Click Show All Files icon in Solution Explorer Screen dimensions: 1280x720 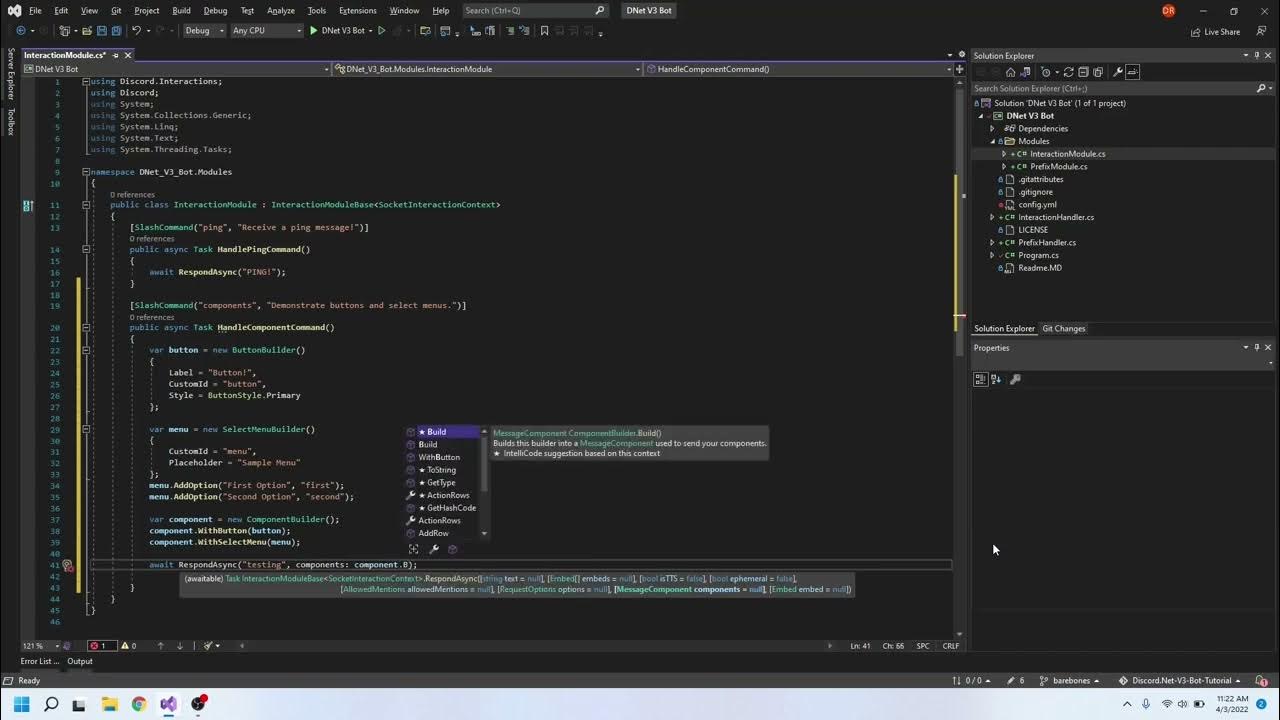coord(1097,72)
